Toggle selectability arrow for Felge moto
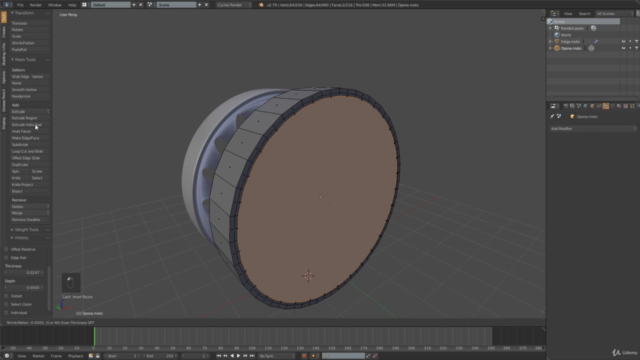This screenshot has width=640, height=360. tap(630, 42)
